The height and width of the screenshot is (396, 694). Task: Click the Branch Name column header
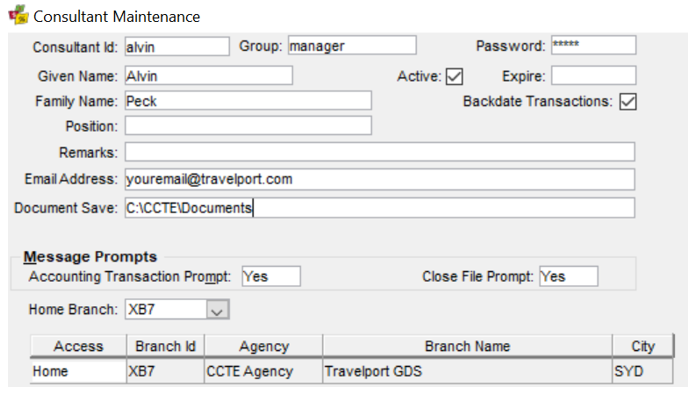[x=467, y=346]
